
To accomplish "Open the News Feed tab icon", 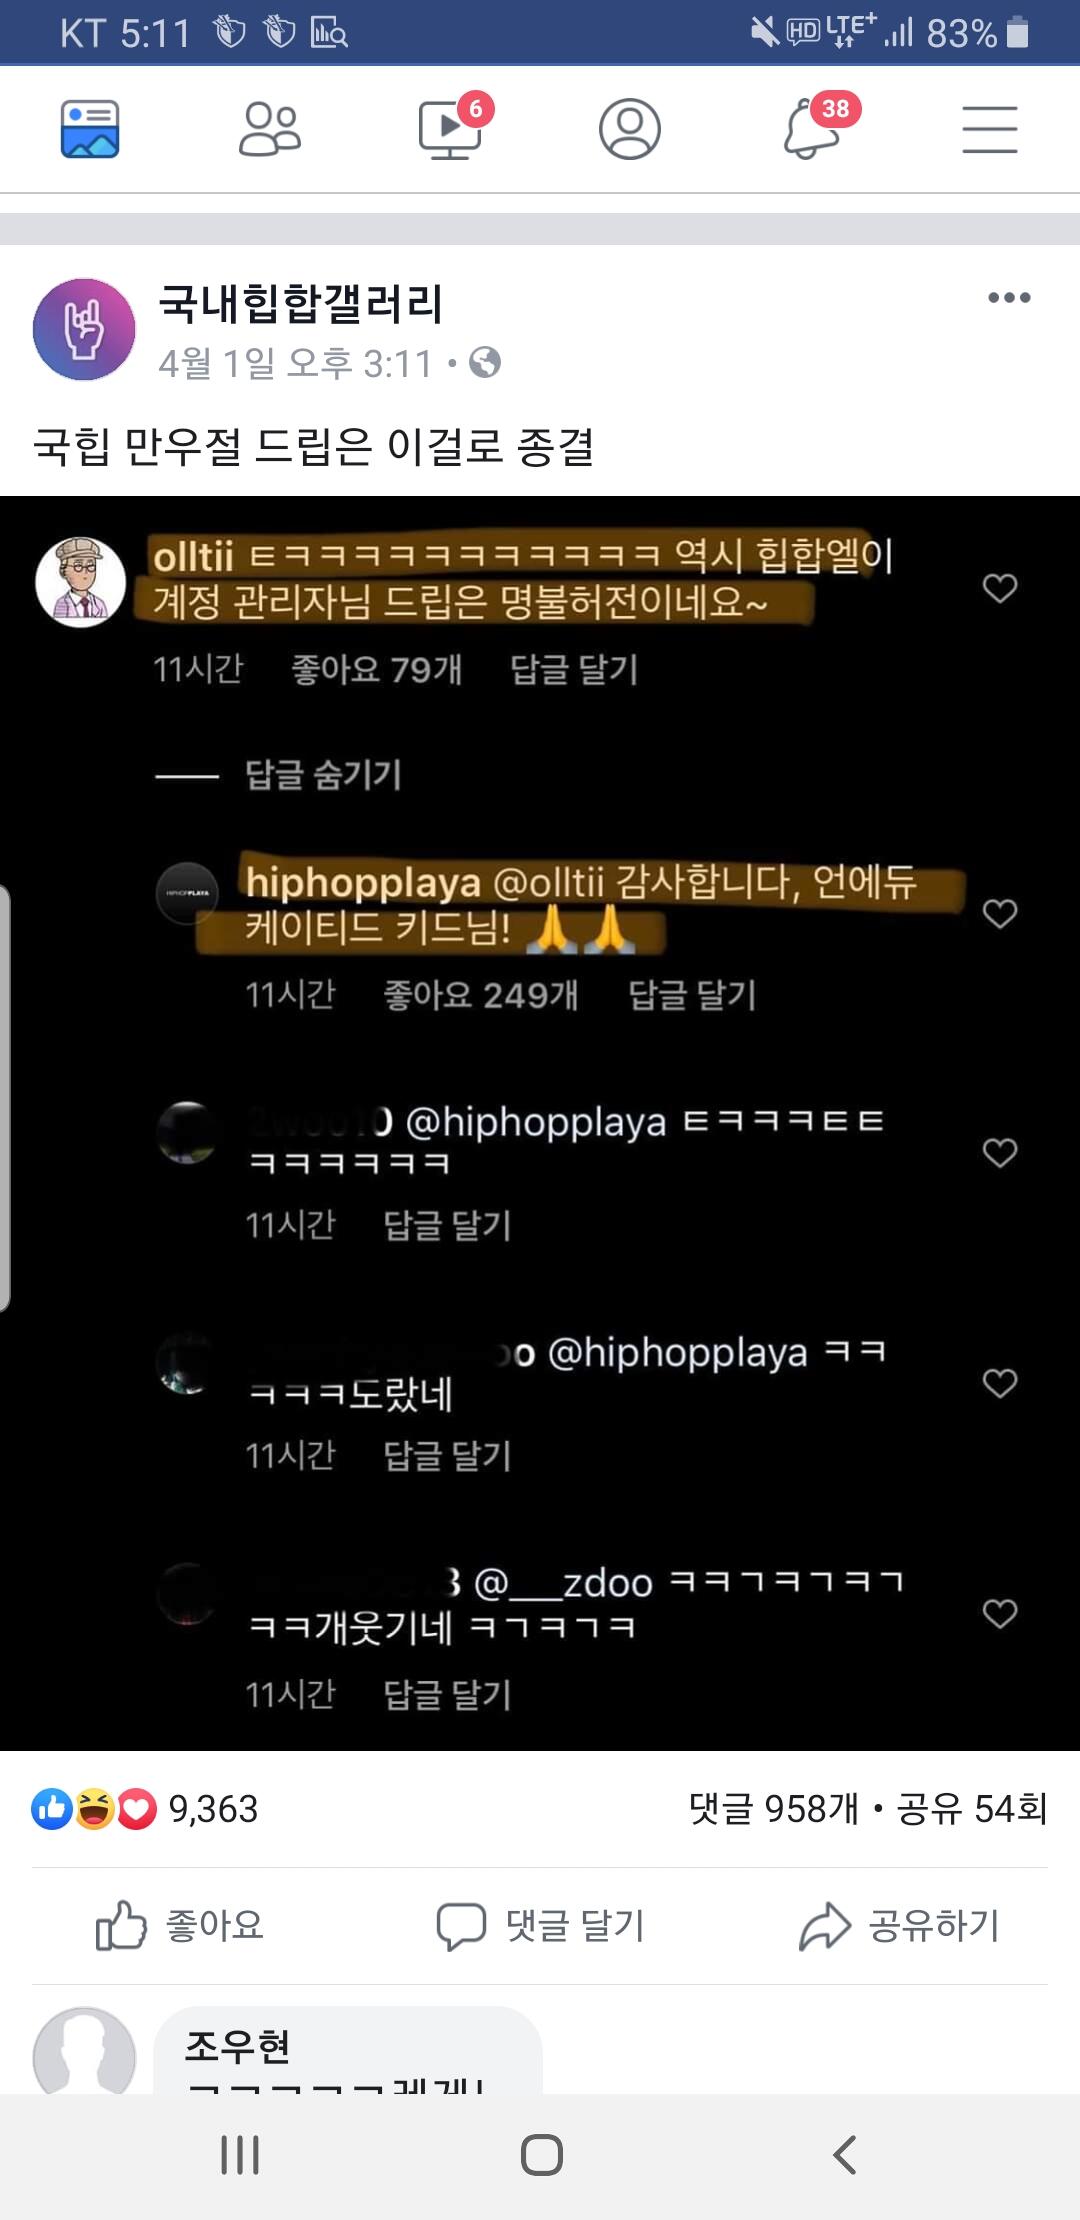I will click(90, 129).
